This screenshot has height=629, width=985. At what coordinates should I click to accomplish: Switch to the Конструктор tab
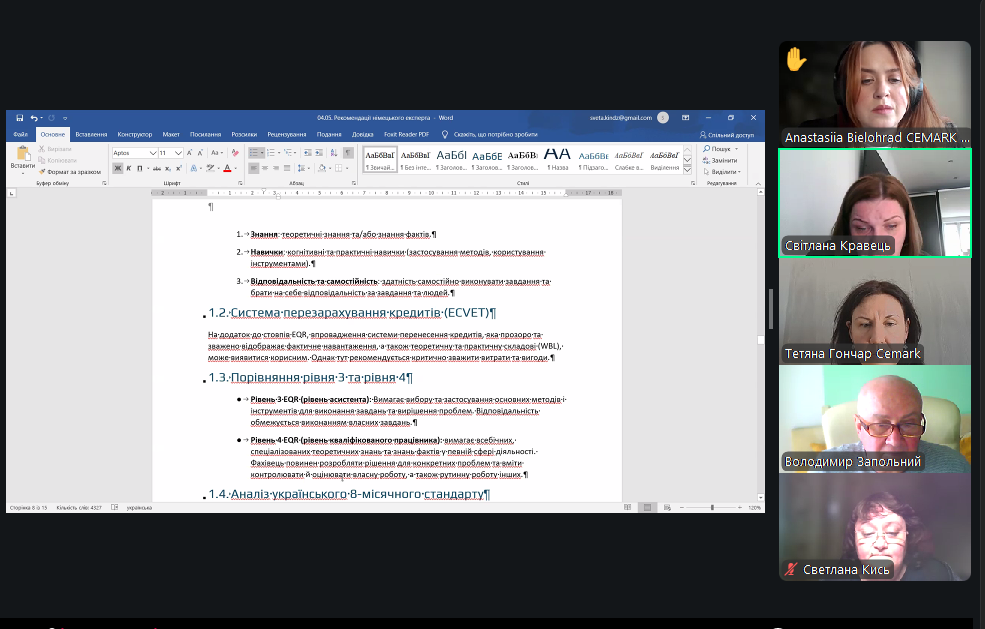click(134, 134)
